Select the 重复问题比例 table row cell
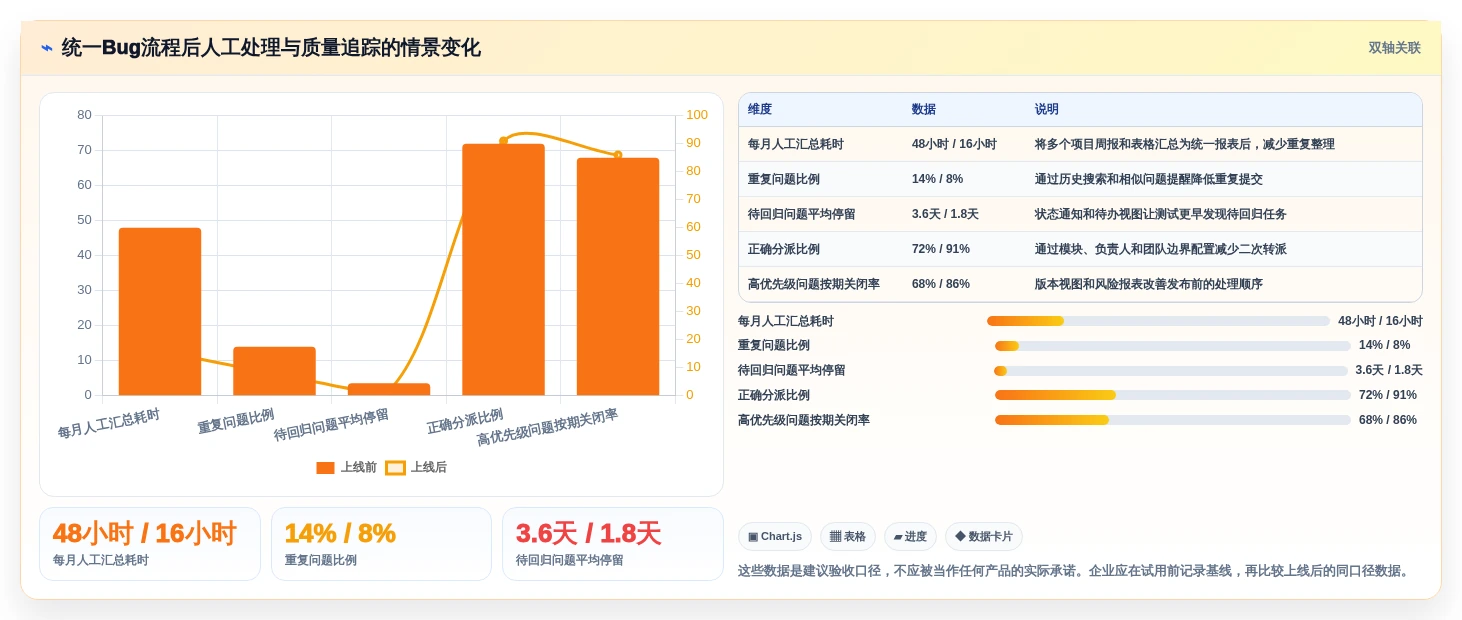The width and height of the screenshot is (1462, 620). pos(821,179)
